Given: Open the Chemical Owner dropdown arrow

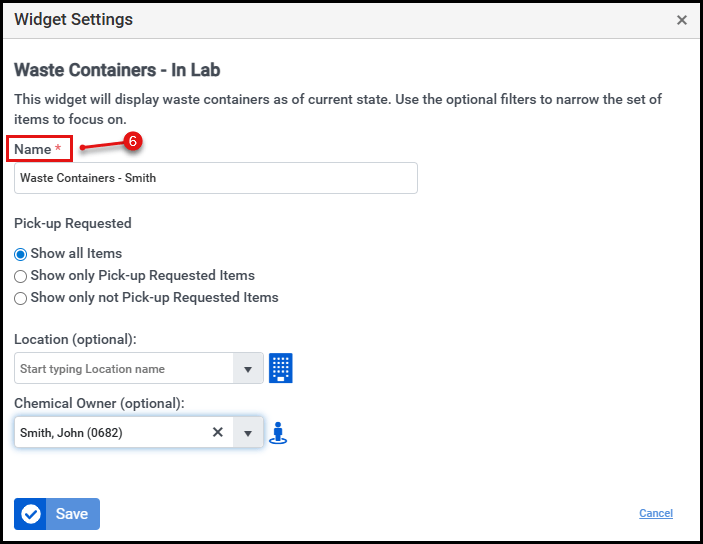Looking at the screenshot, I should click(x=248, y=433).
